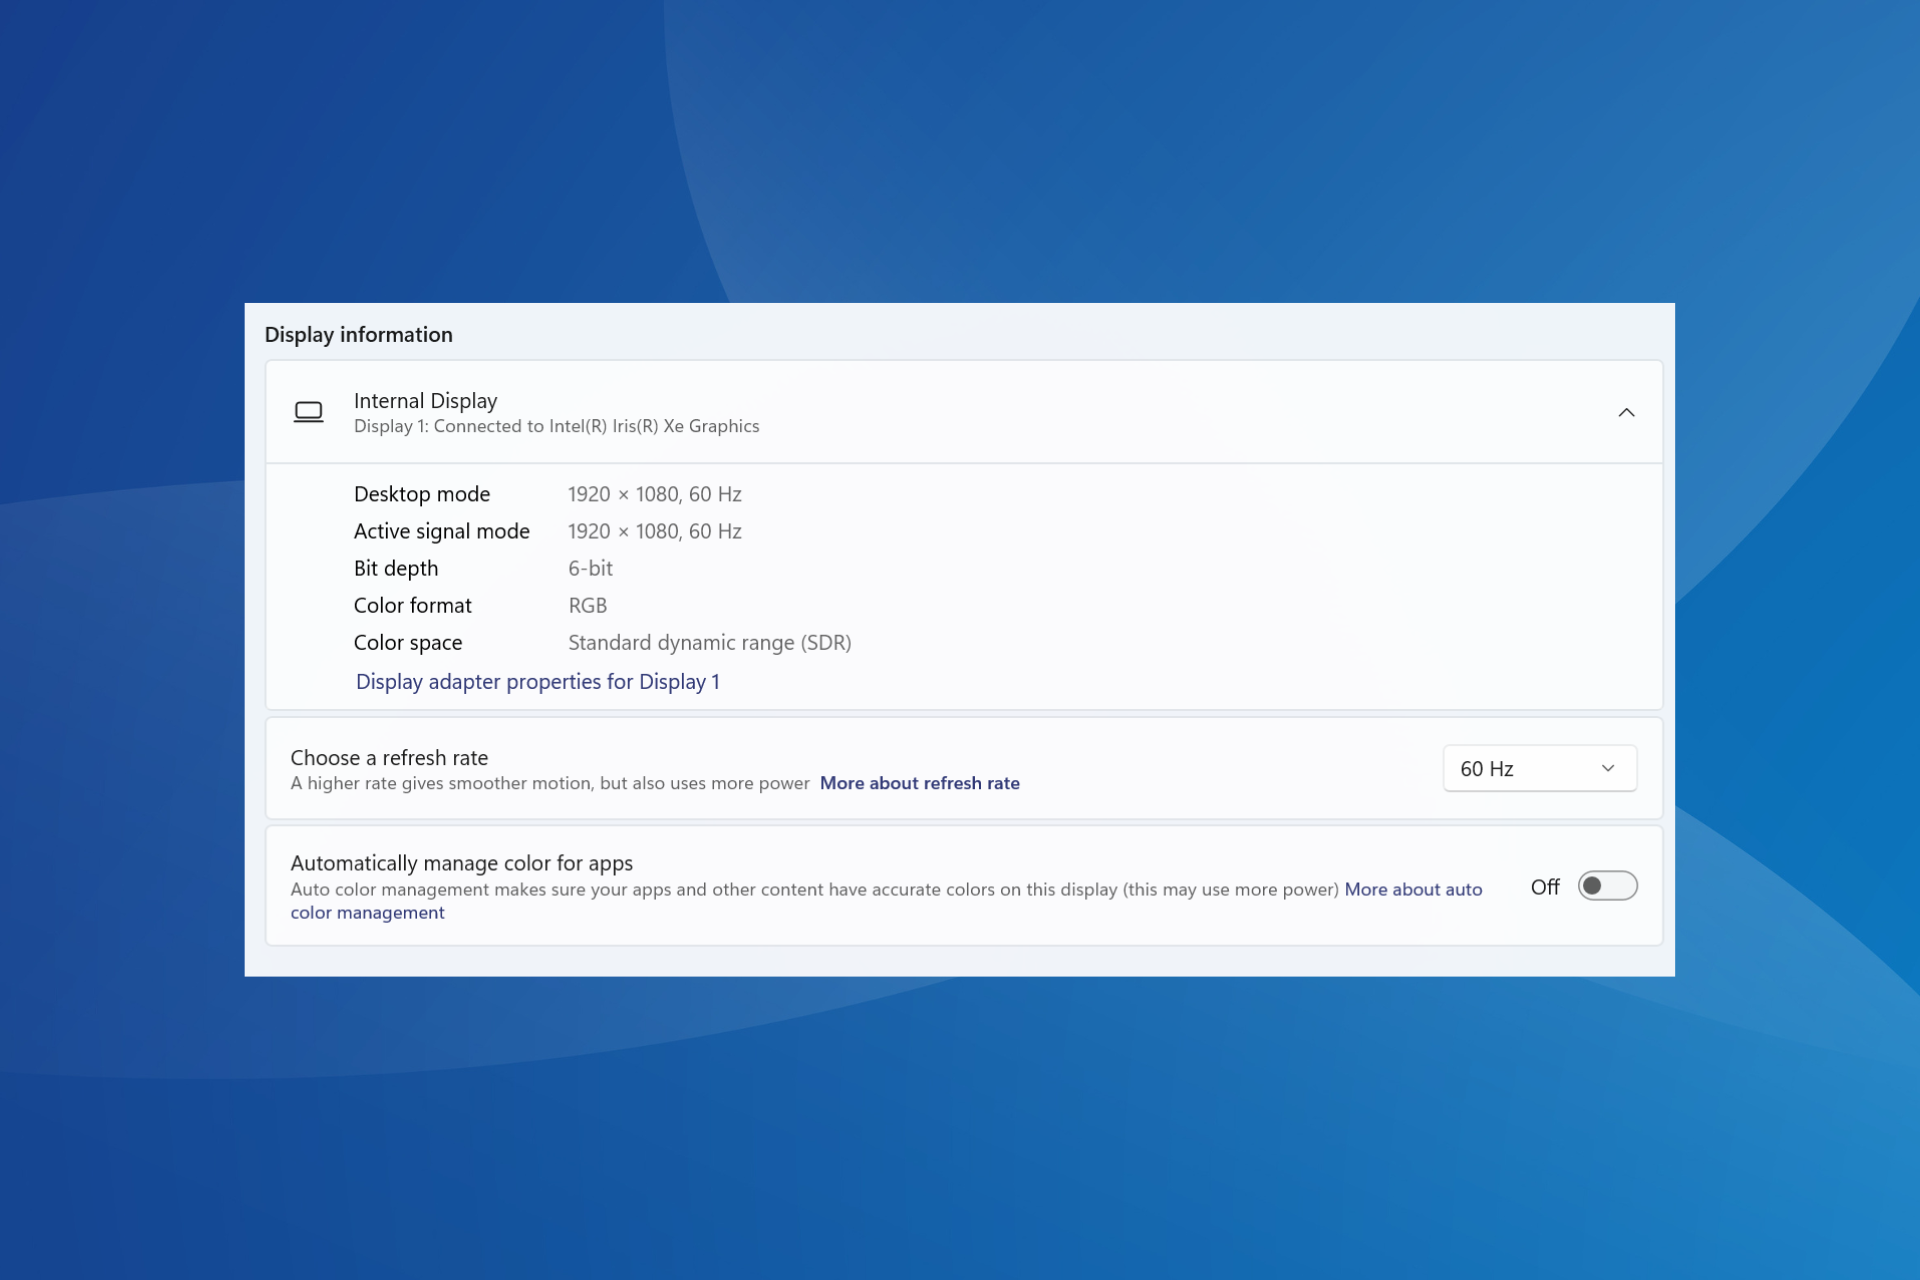Open Display adapter properties for Display 1

tap(537, 681)
